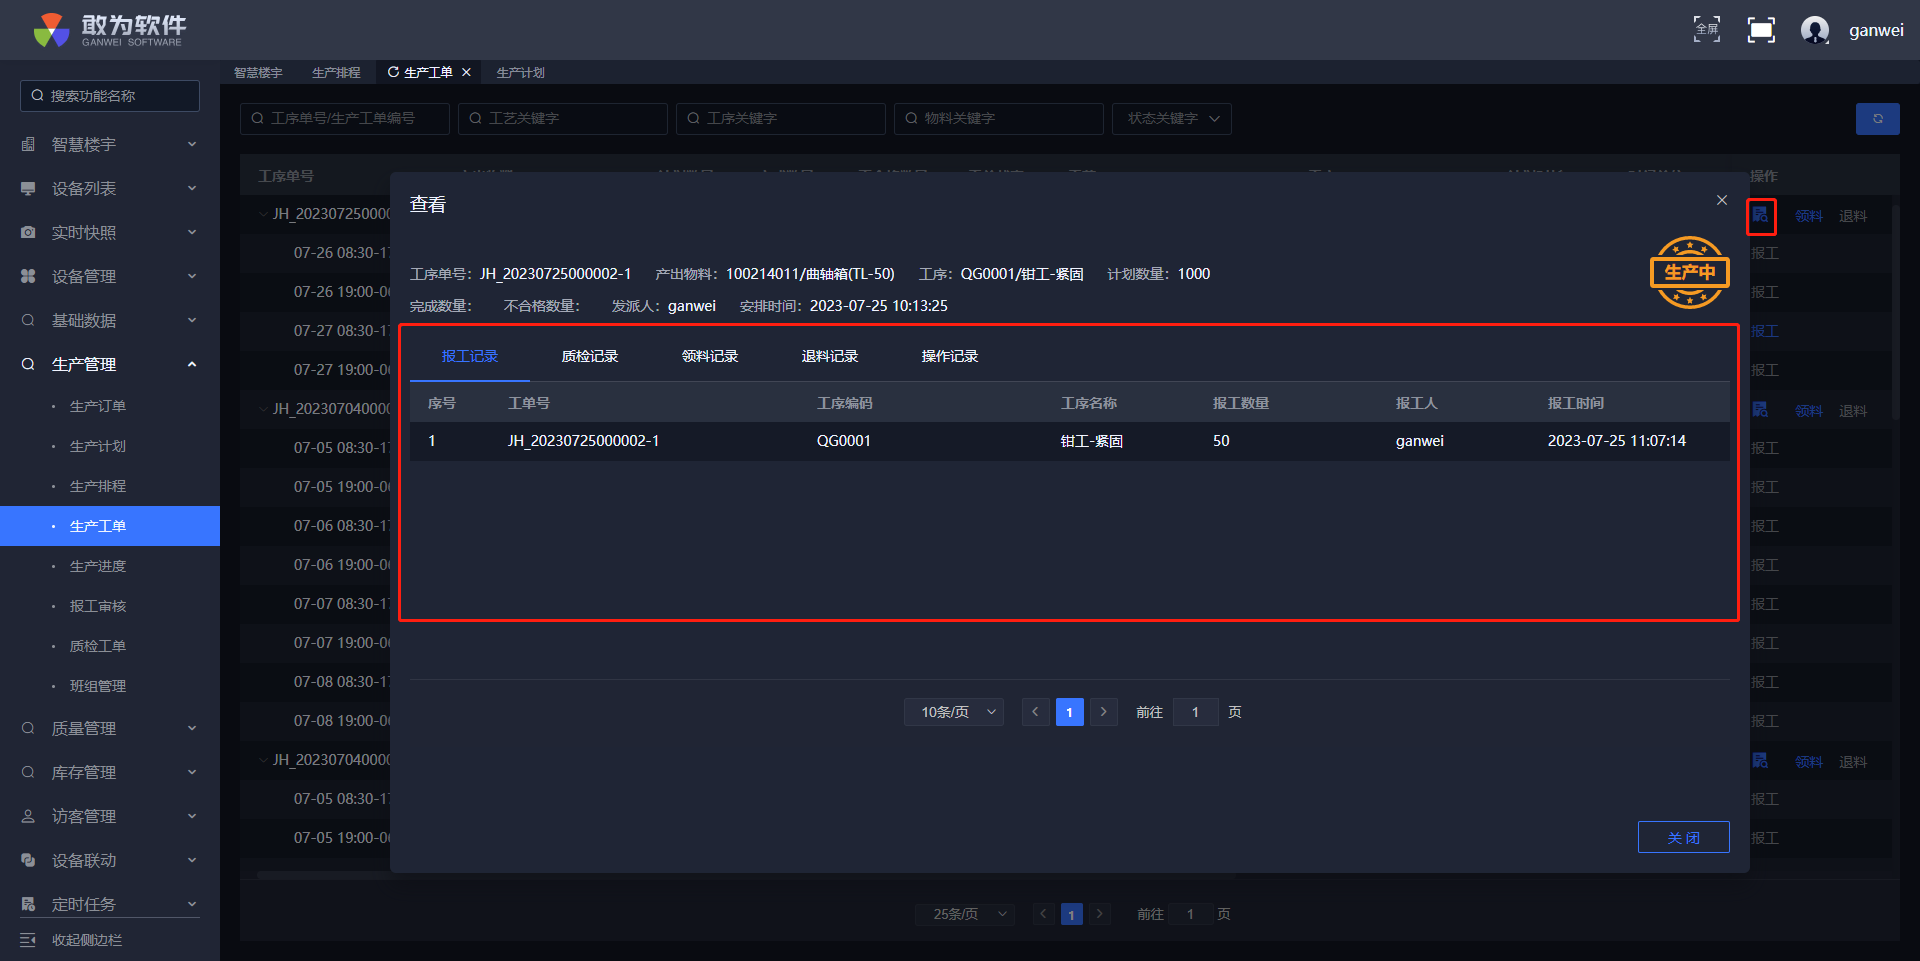Viewport: 1920px width, 961px height.
Task: Click the screen maximize icon beside avatar
Action: [1761, 30]
